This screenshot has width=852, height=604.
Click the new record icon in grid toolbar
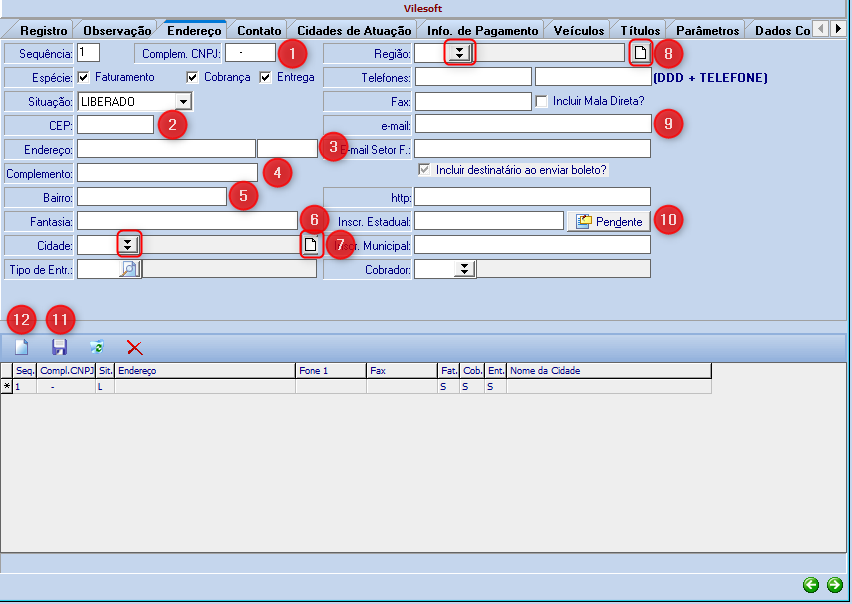[x=21, y=348]
